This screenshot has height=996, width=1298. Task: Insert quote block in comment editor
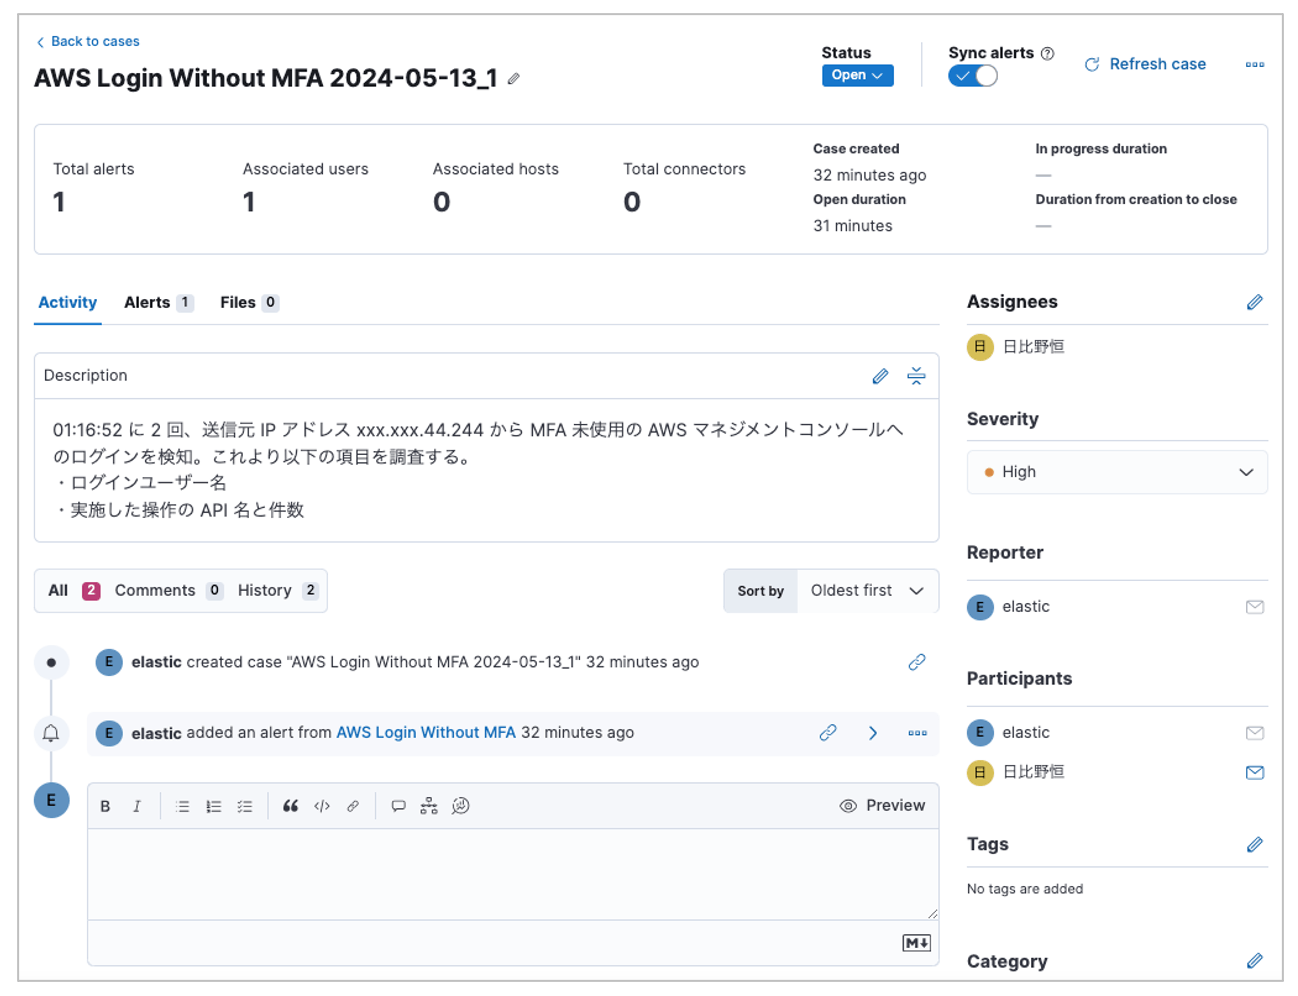[290, 806]
